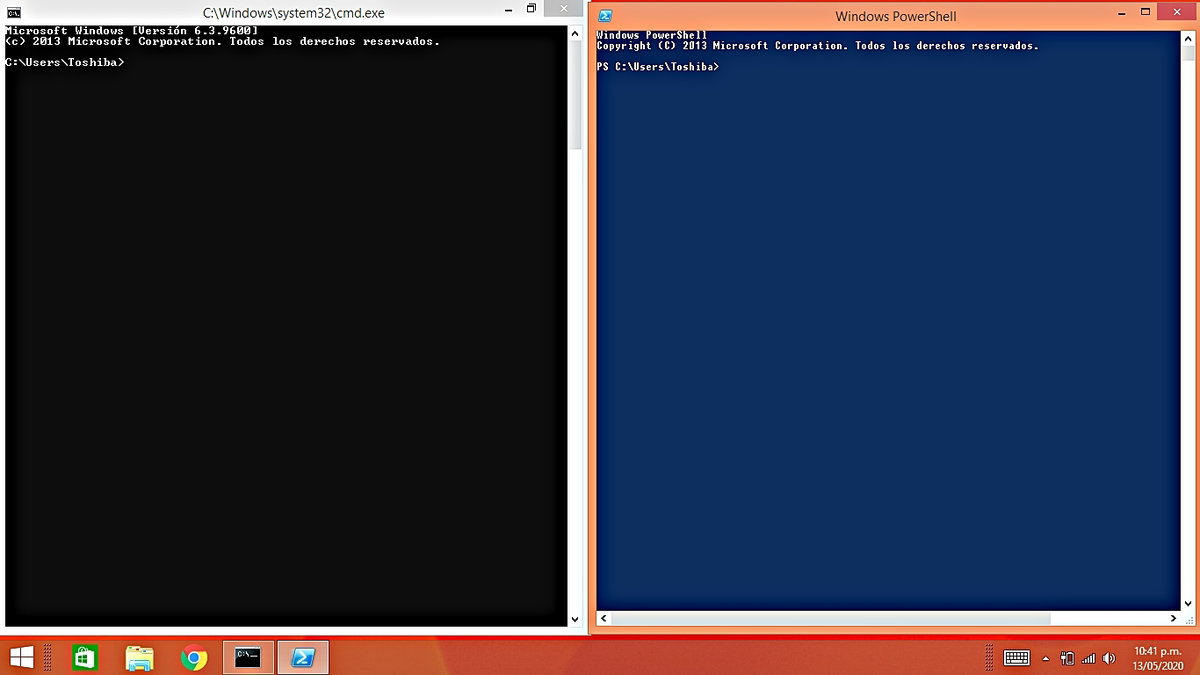Screen dimensions: 1200x675
Task: Launch the Windows Store from taskbar
Action: pyautogui.click(x=85, y=657)
